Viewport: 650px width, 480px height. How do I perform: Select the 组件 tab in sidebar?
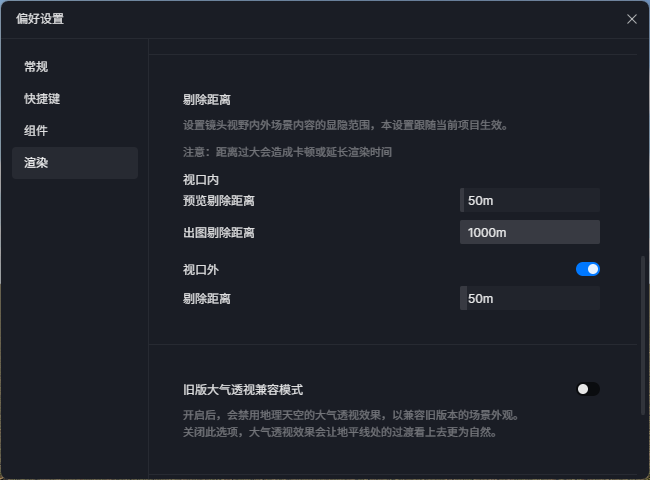click(37, 131)
